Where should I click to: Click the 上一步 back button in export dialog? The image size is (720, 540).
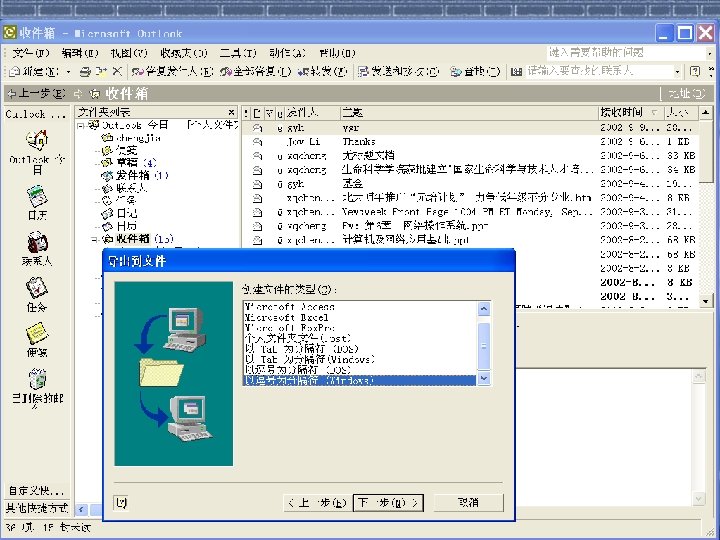(x=317, y=503)
